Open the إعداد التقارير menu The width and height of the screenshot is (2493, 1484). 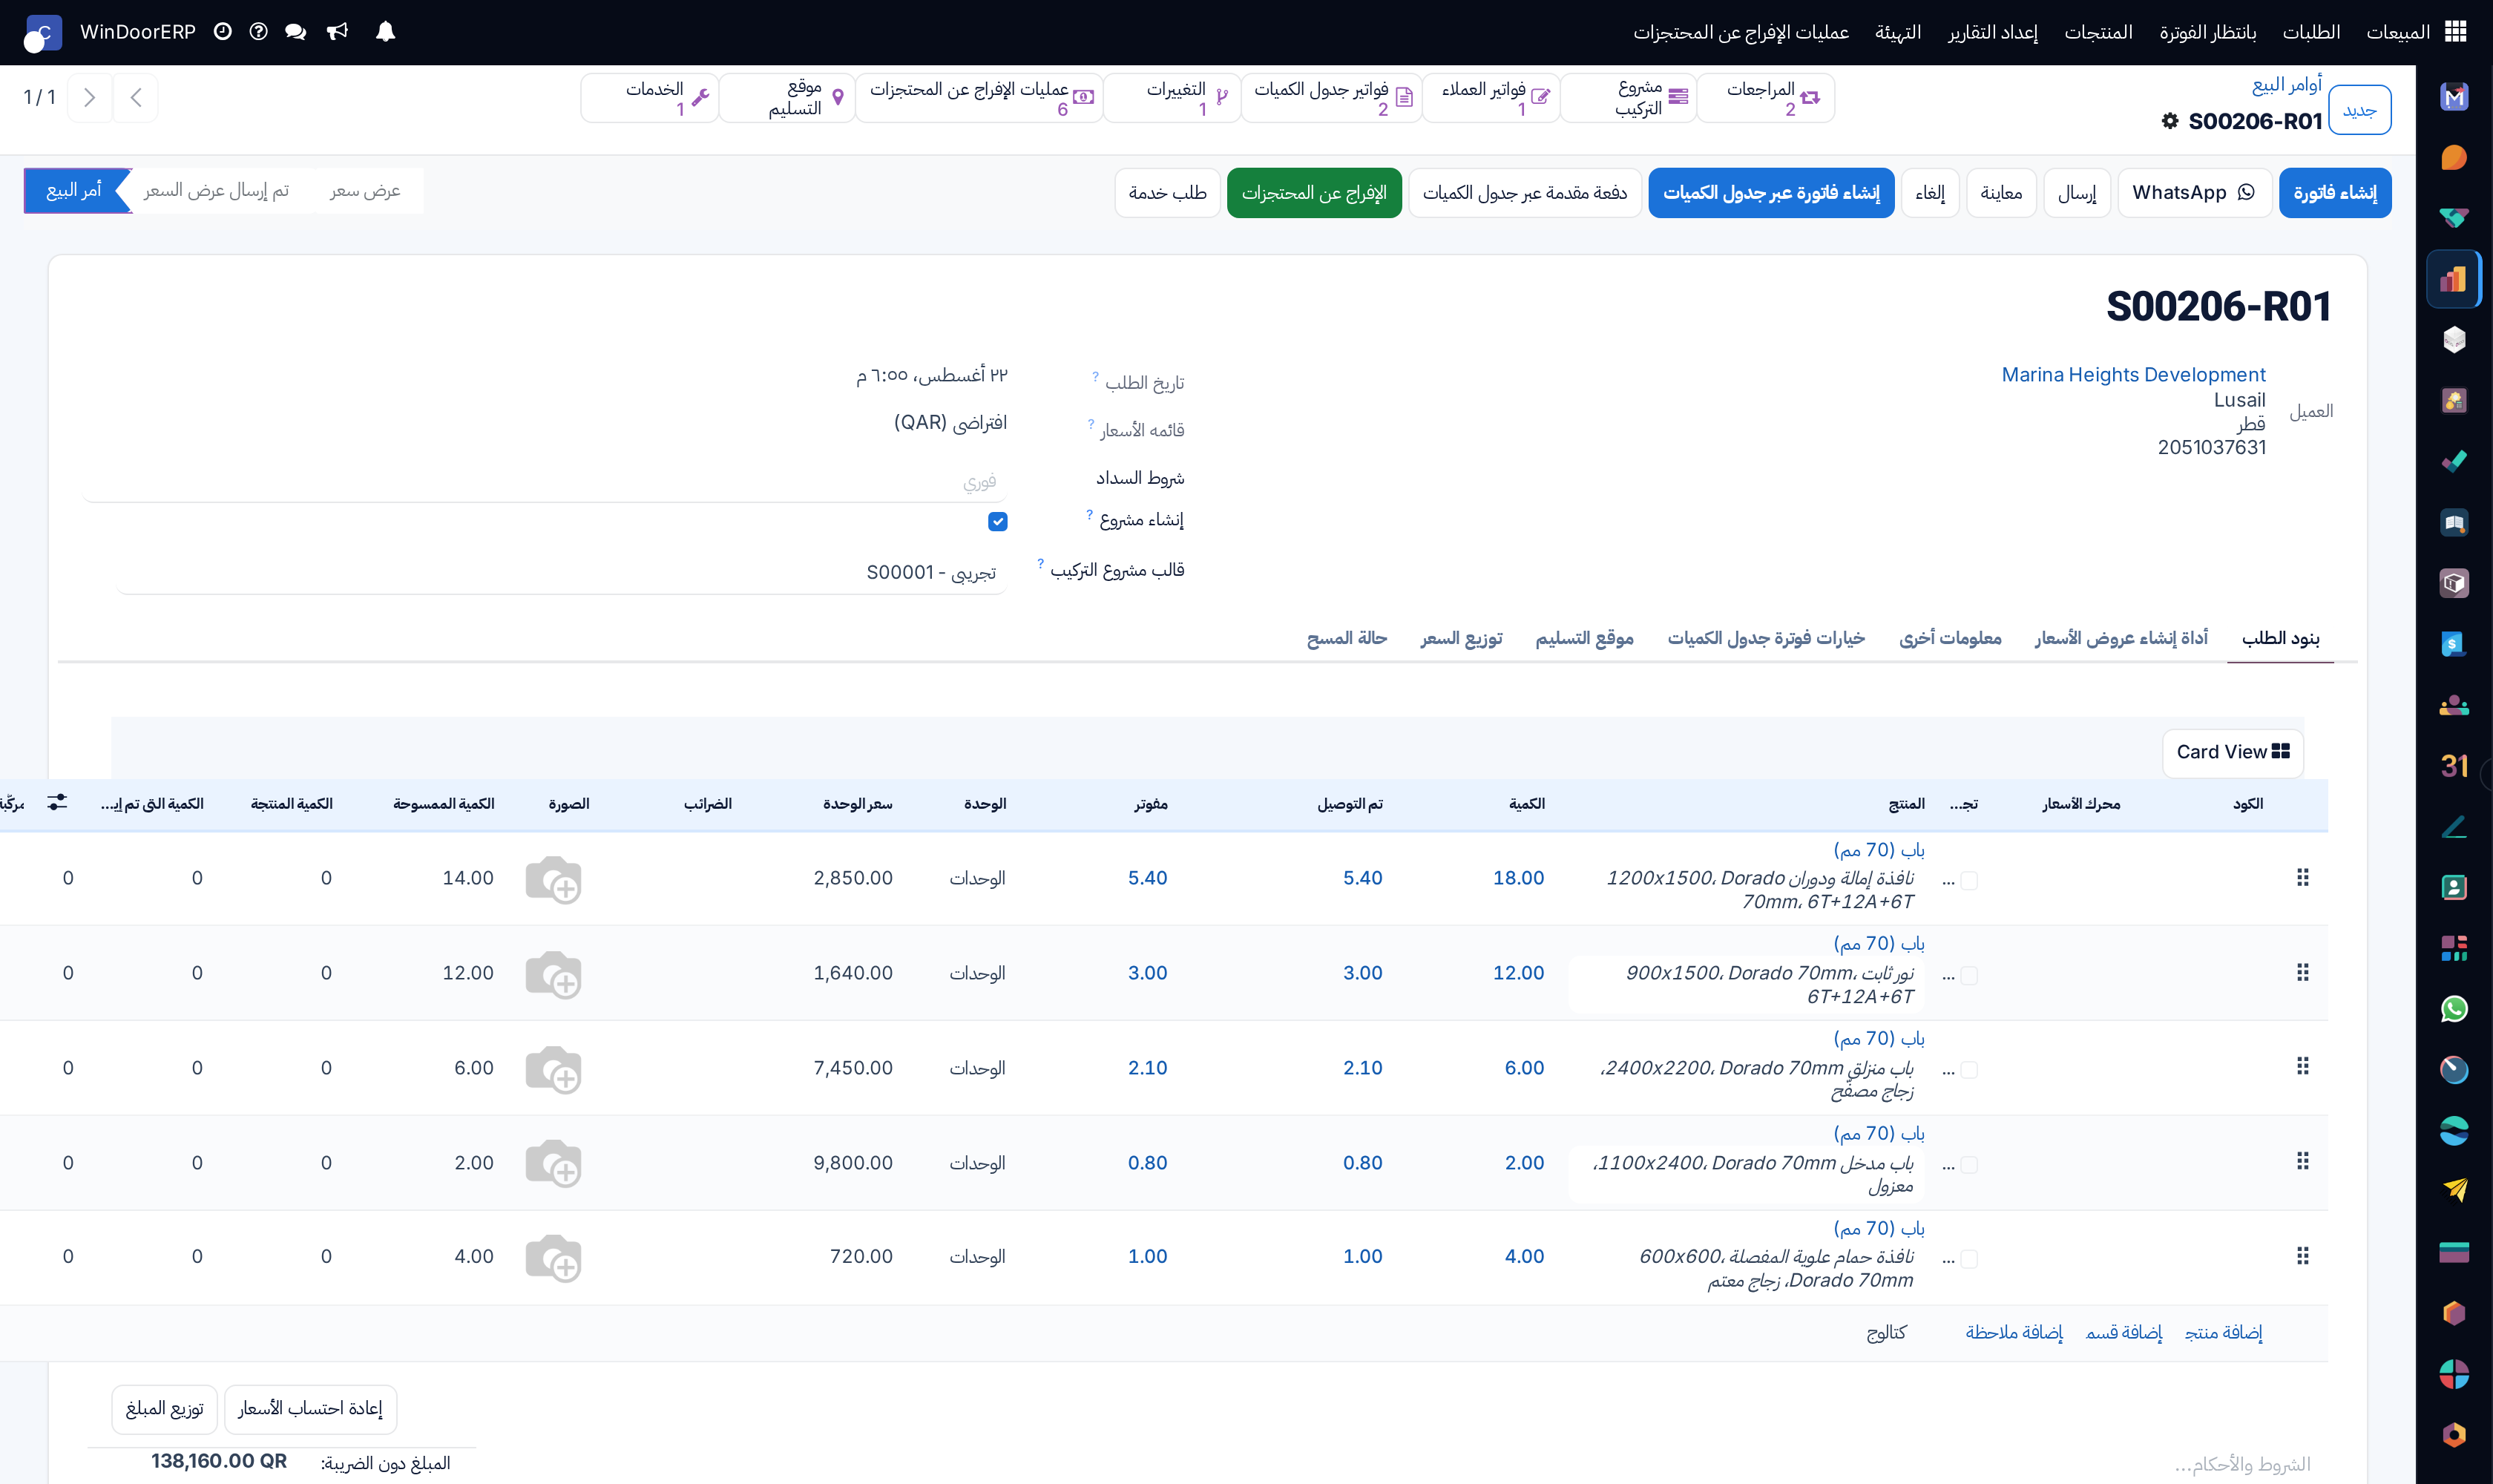tap(1992, 32)
